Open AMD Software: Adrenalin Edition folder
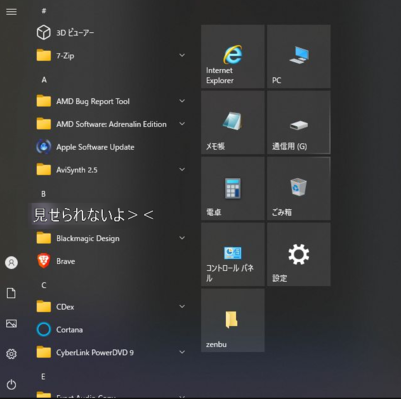This screenshot has height=399, width=401. [110, 124]
